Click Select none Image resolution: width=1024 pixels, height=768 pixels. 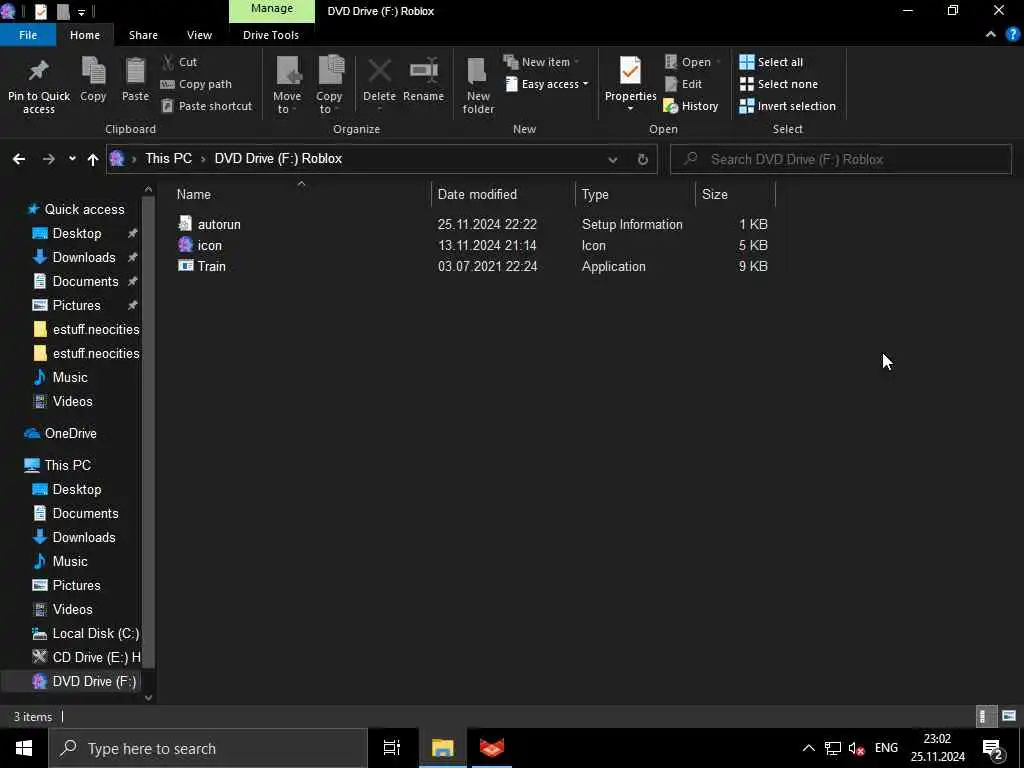[778, 84]
